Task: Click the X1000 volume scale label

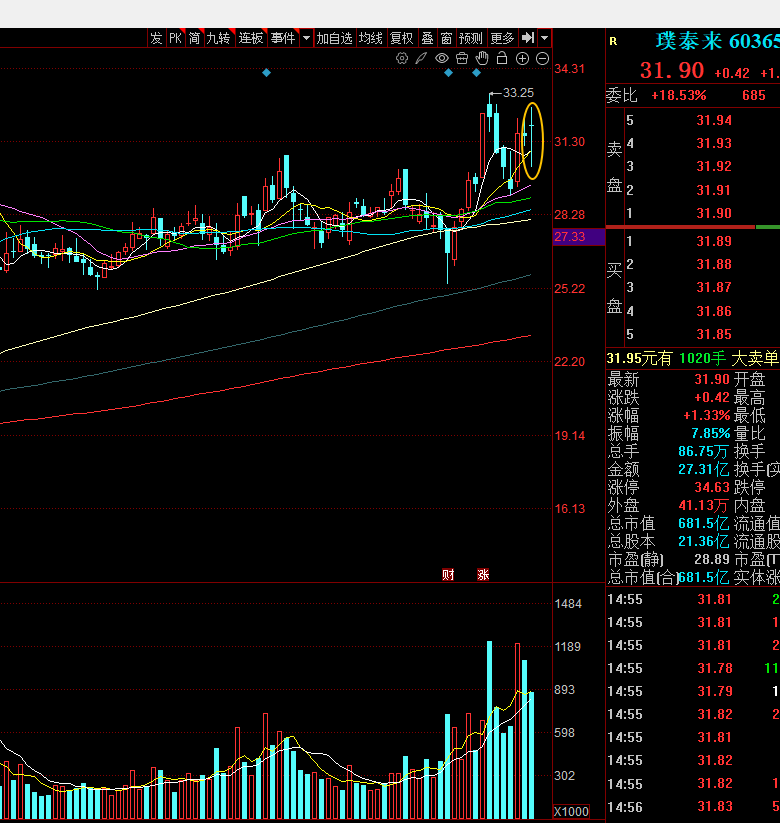Action: [x=571, y=811]
